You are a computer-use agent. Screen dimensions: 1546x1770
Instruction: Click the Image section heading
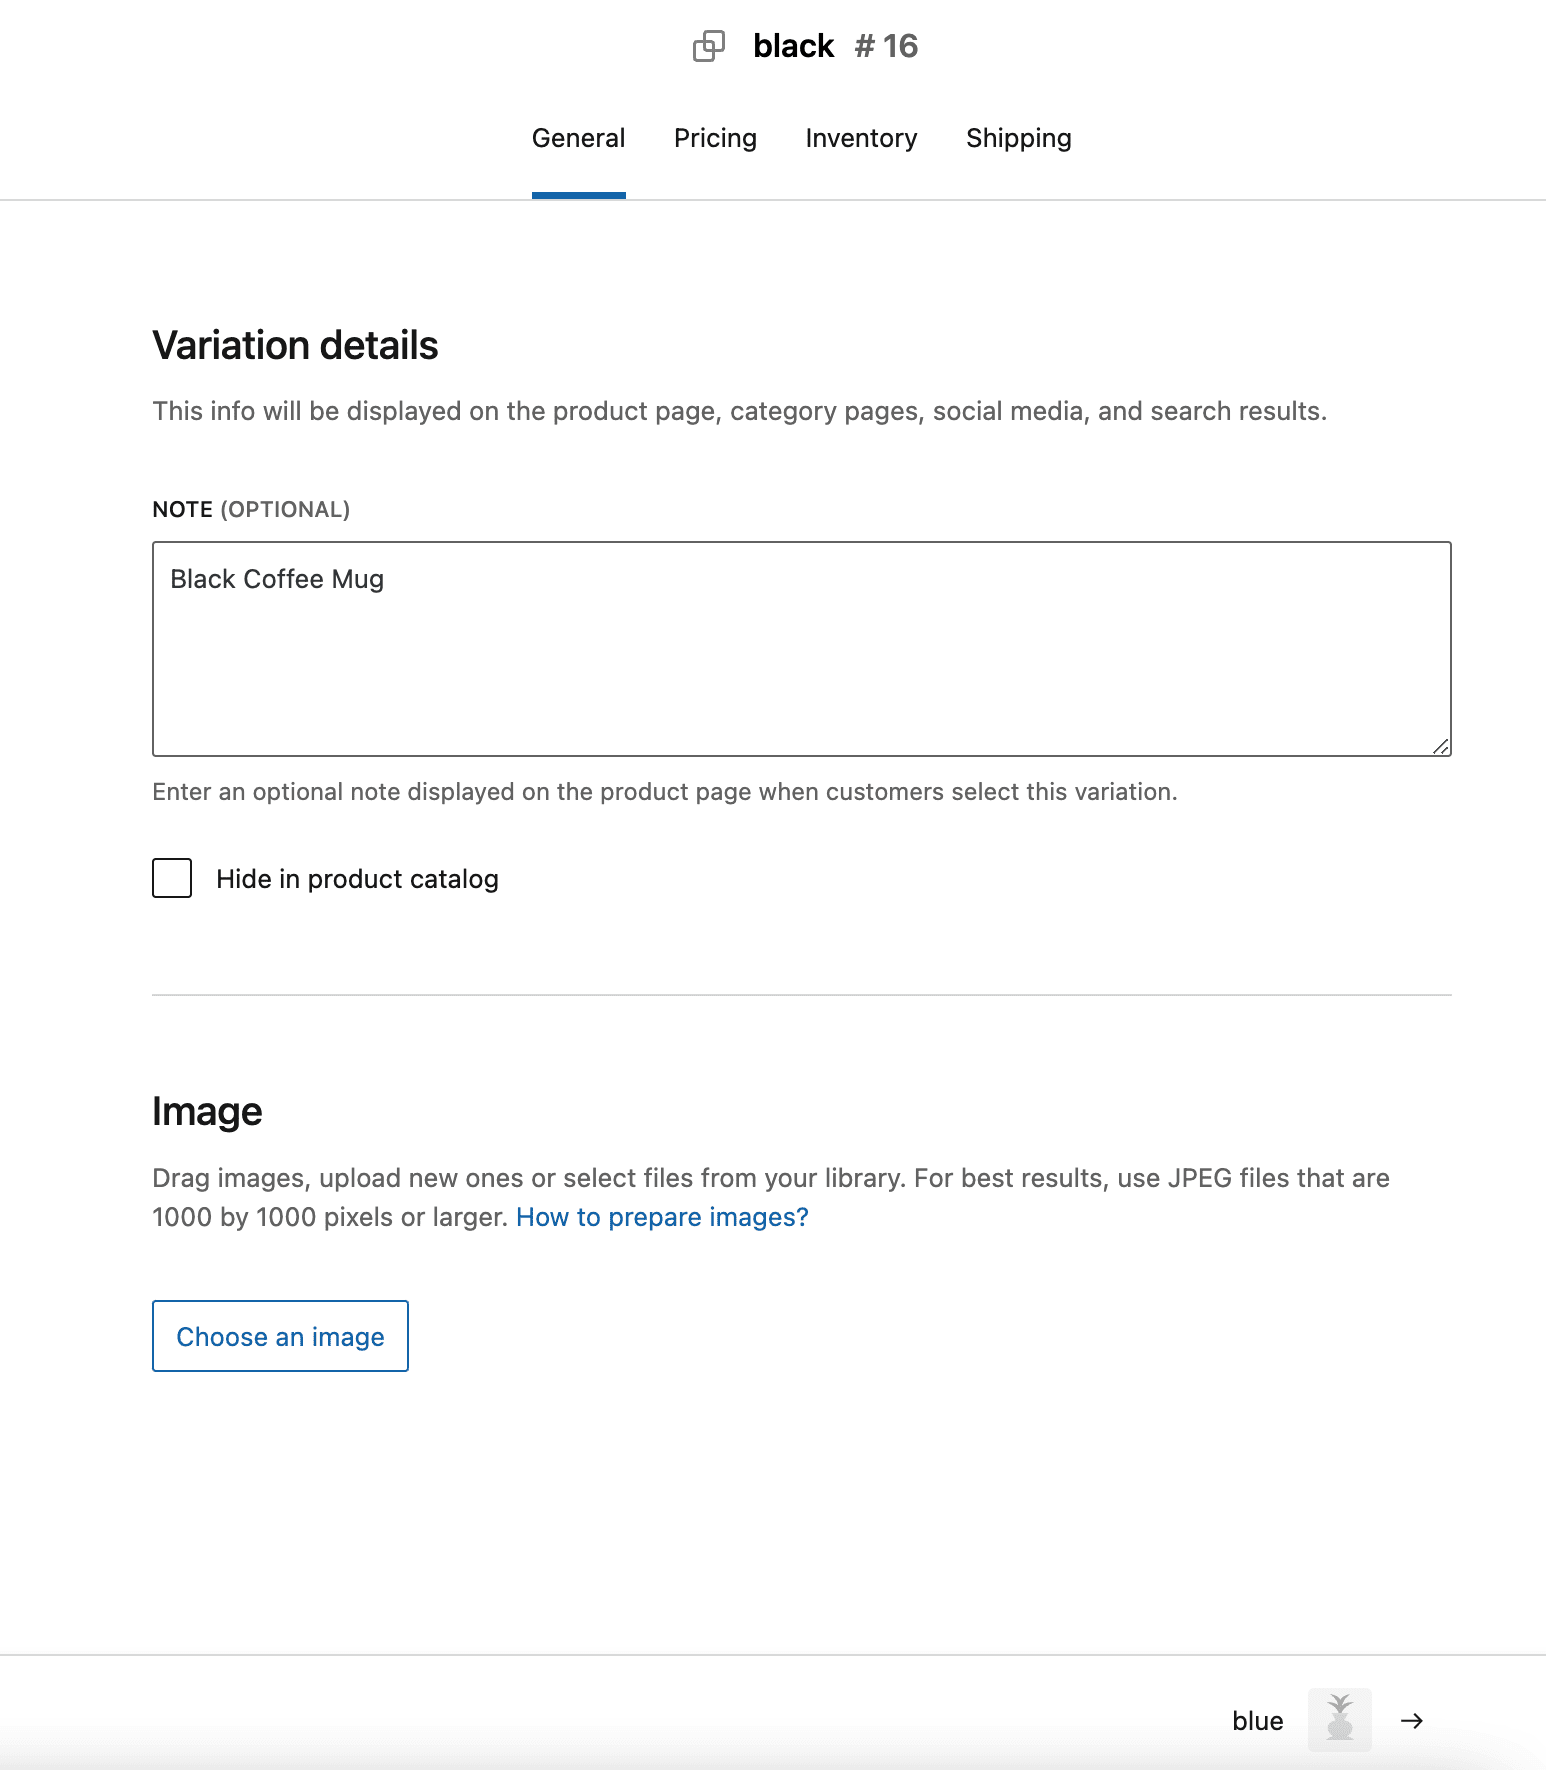pyautogui.click(x=207, y=1112)
